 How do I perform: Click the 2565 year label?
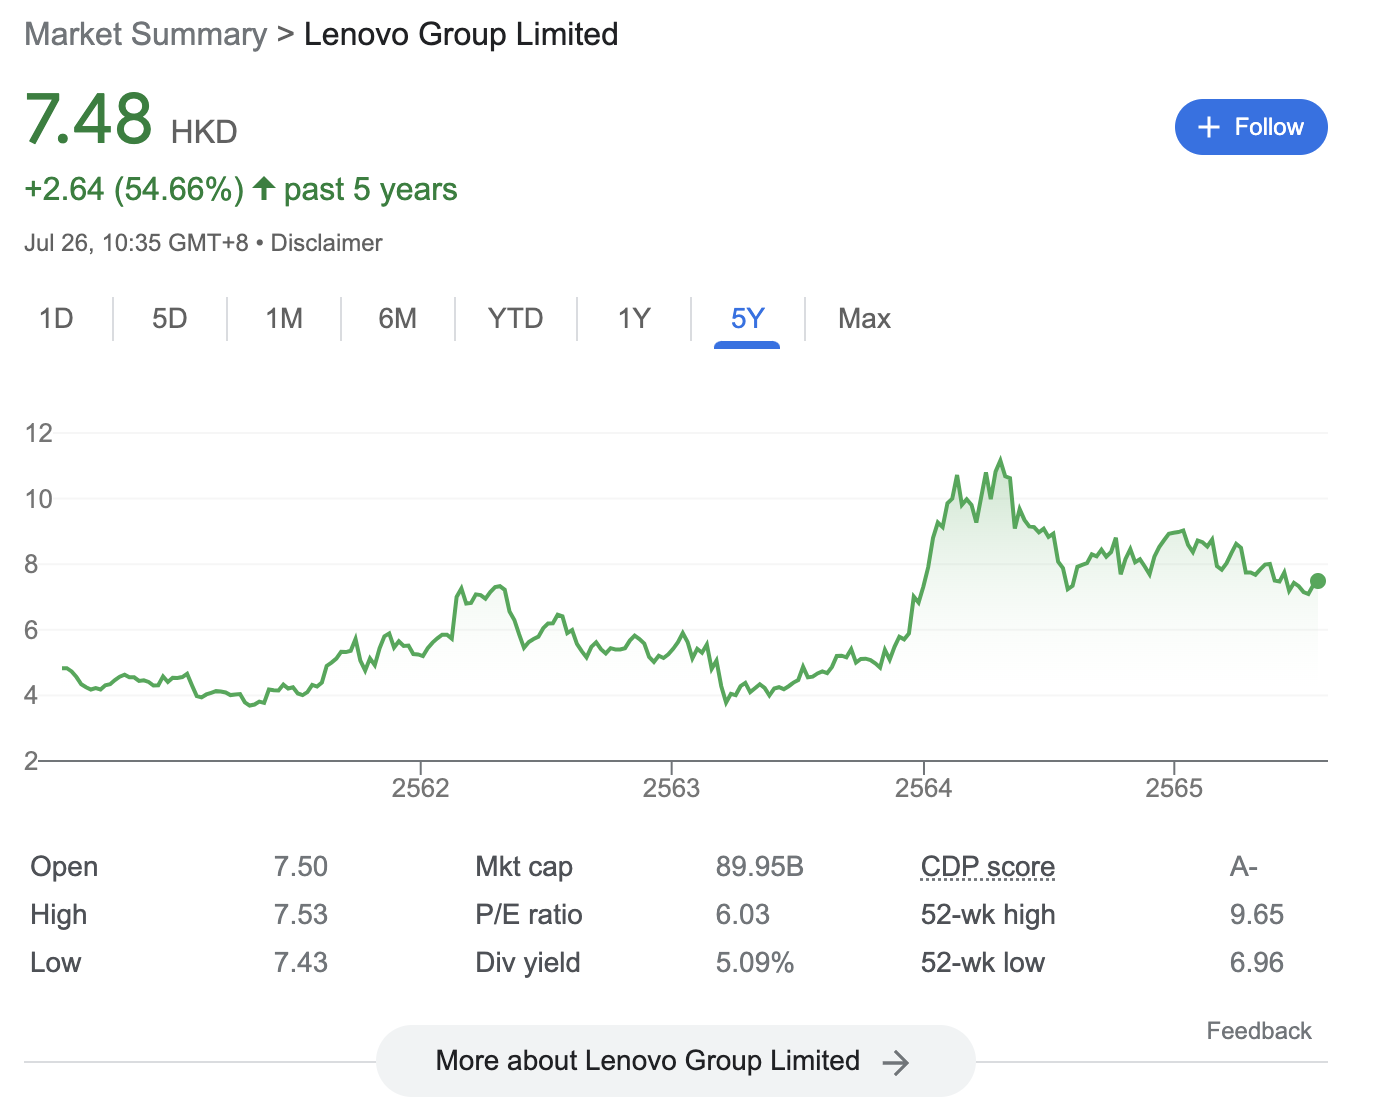[1174, 788]
